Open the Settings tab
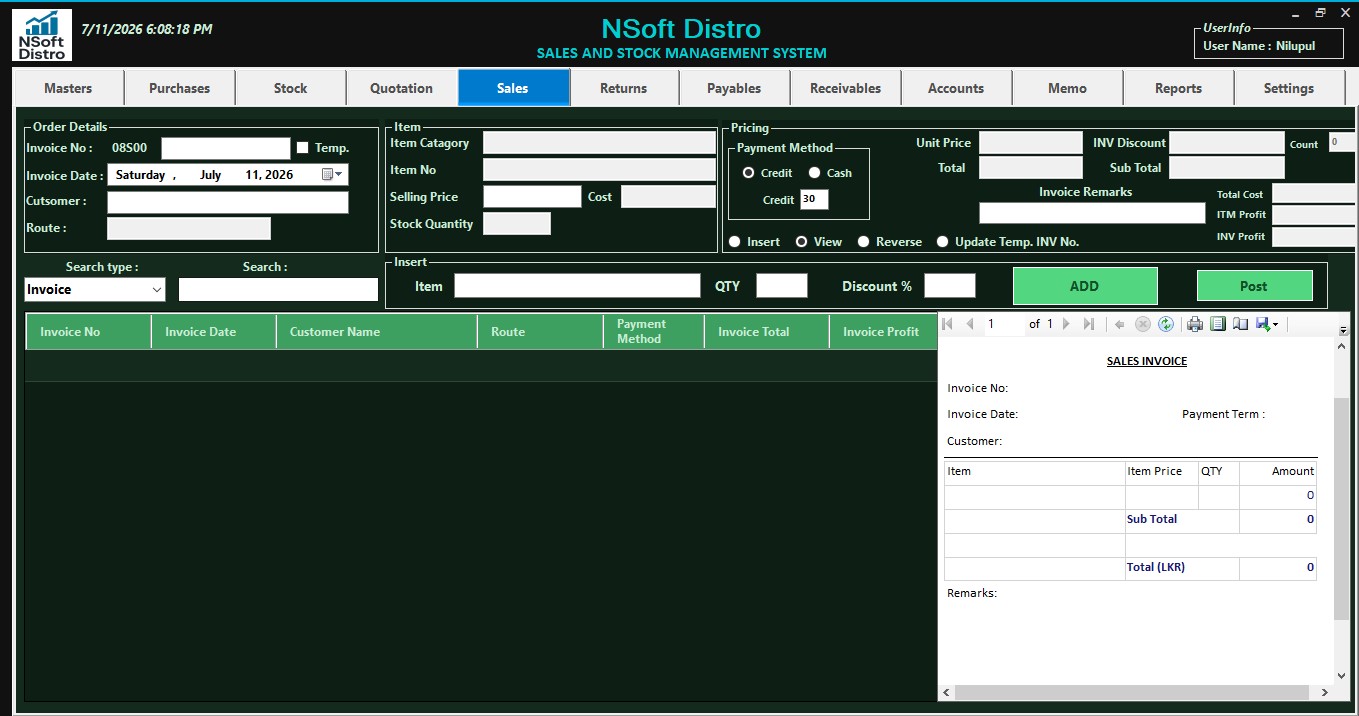 (x=1289, y=88)
